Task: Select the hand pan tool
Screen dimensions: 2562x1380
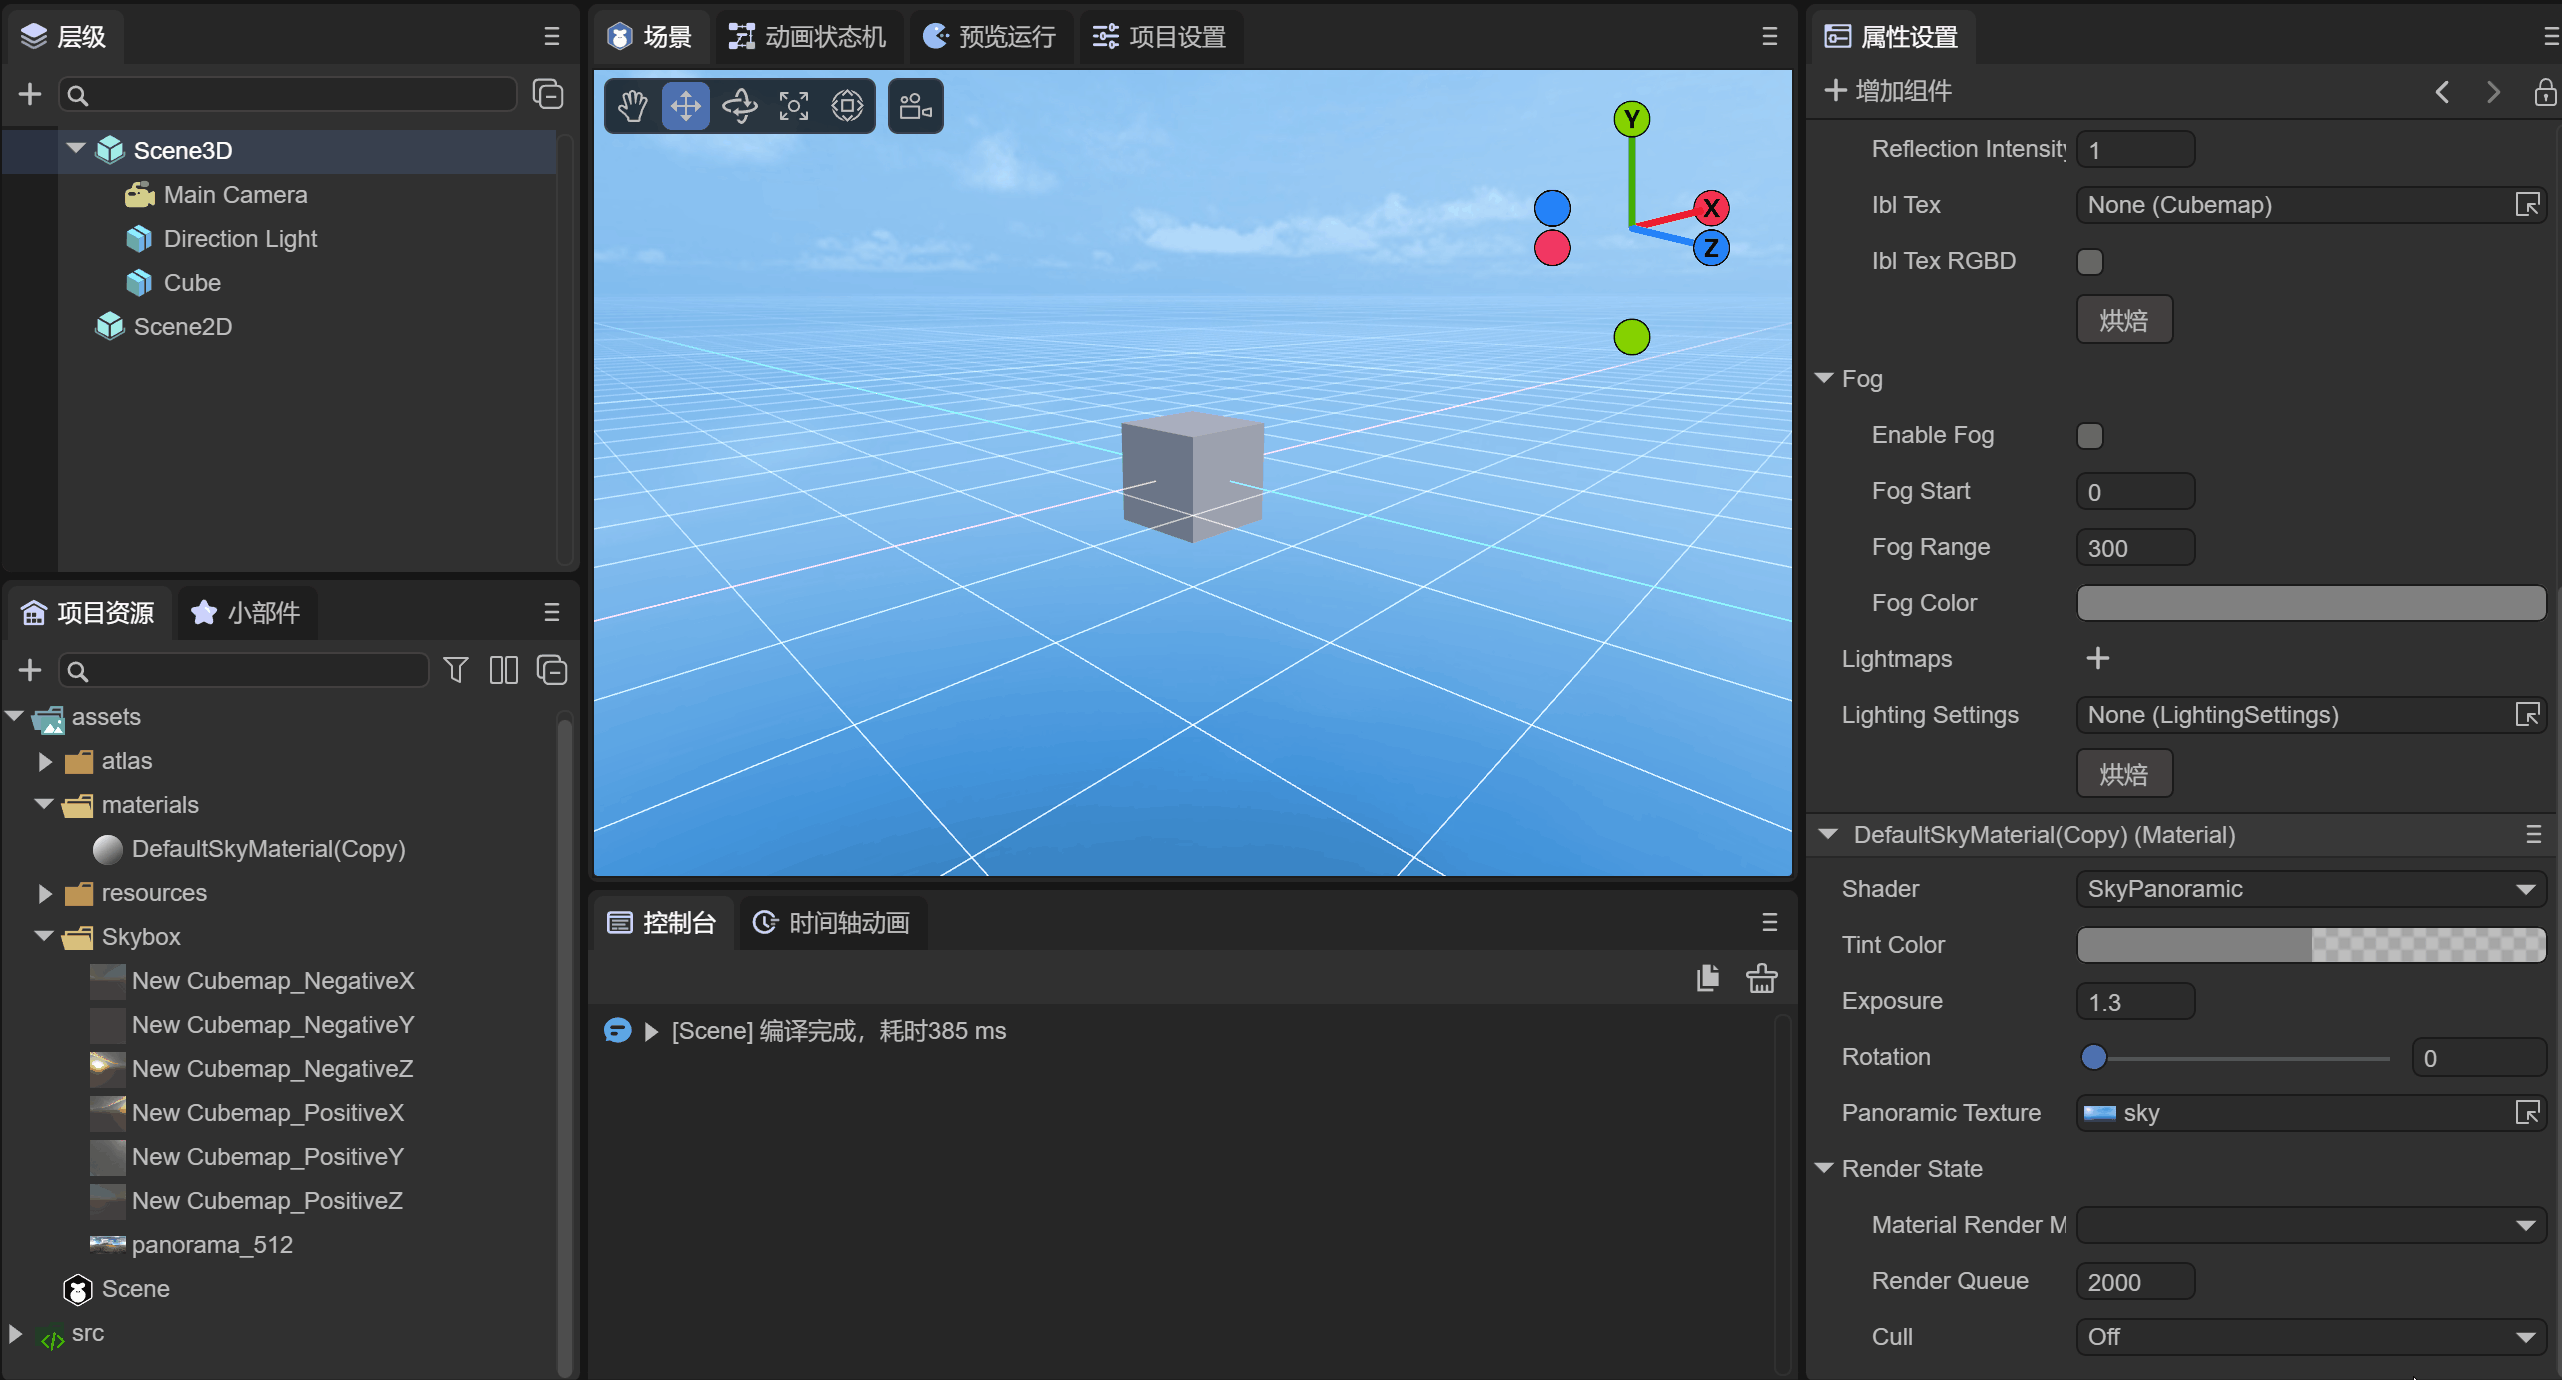Action: [x=632, y=106]
